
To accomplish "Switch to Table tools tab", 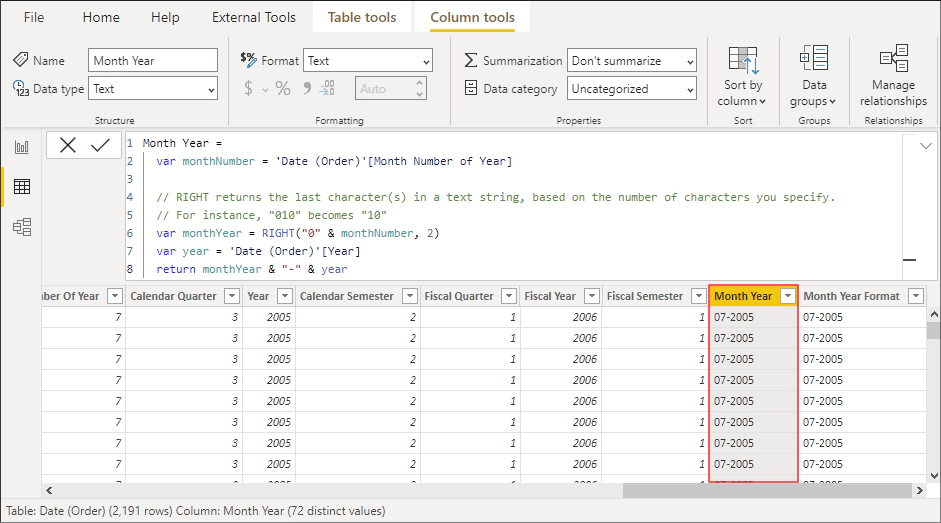I will pos(362,17).
